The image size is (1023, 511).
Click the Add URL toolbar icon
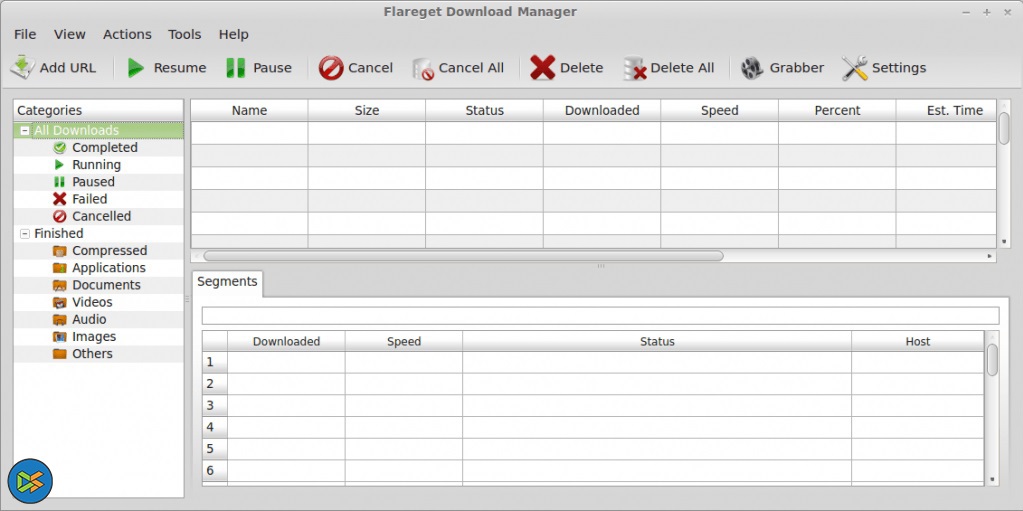(22, 68)
